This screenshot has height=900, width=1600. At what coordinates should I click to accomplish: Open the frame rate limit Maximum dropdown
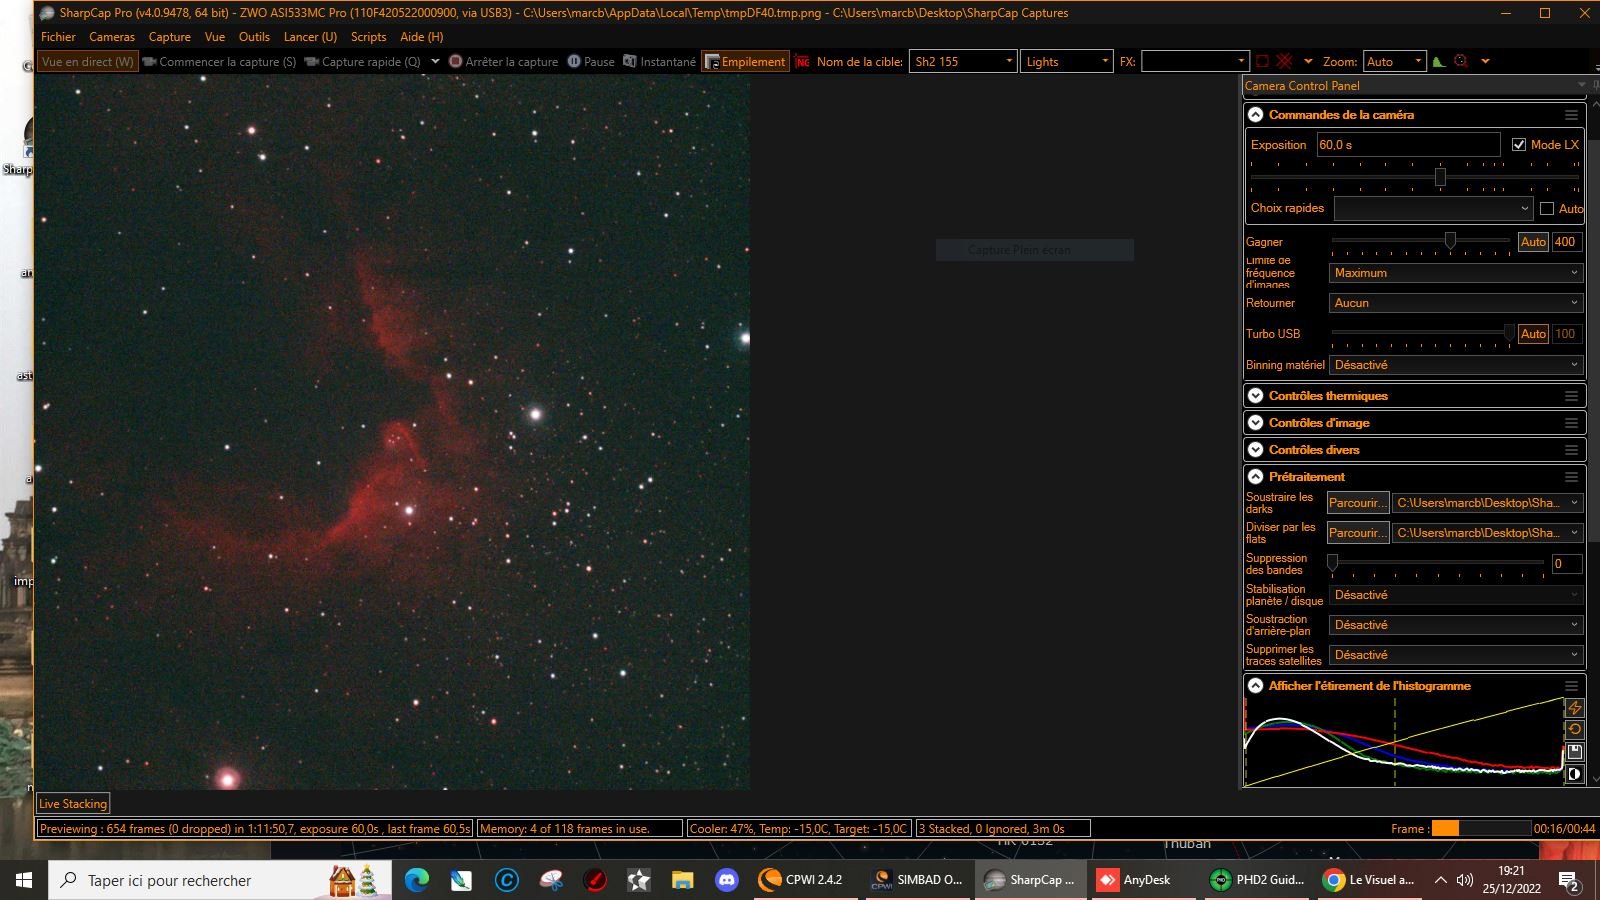tap(1456, 273)
